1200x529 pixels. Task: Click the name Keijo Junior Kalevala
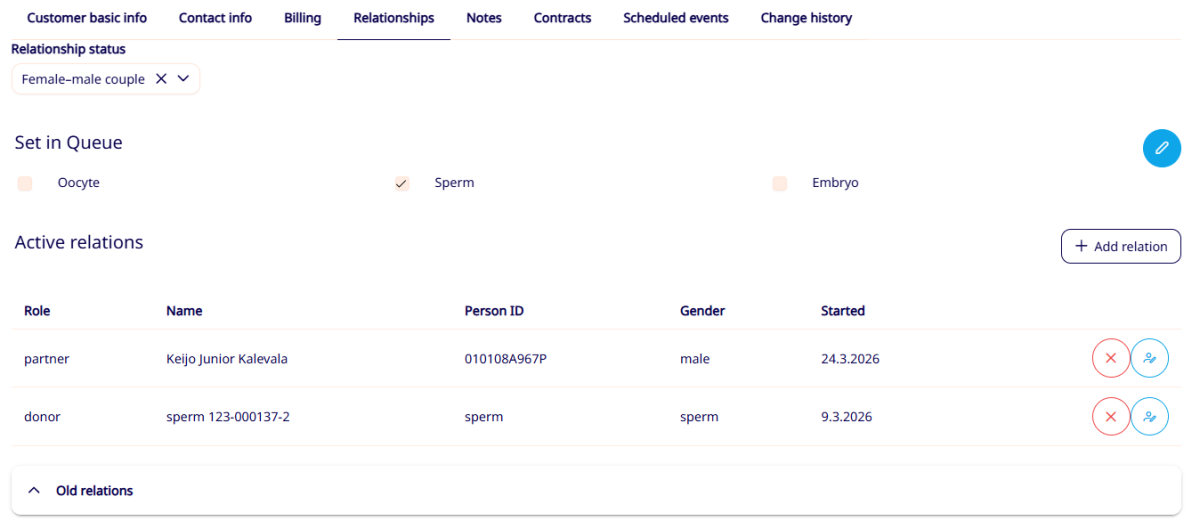[x=227, y=359]
